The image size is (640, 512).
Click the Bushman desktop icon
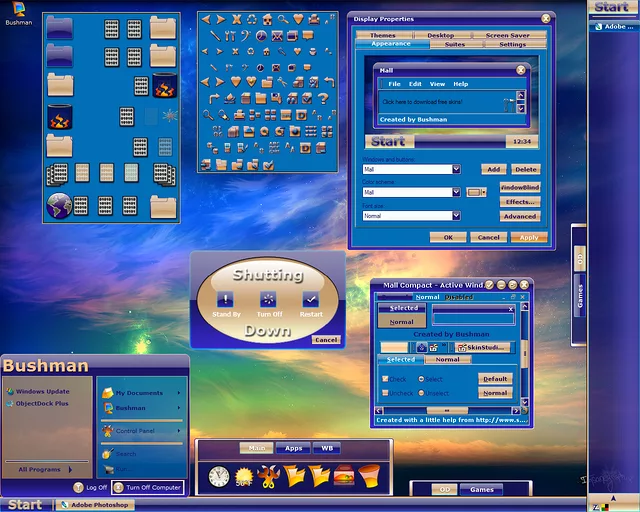point(16,10)
